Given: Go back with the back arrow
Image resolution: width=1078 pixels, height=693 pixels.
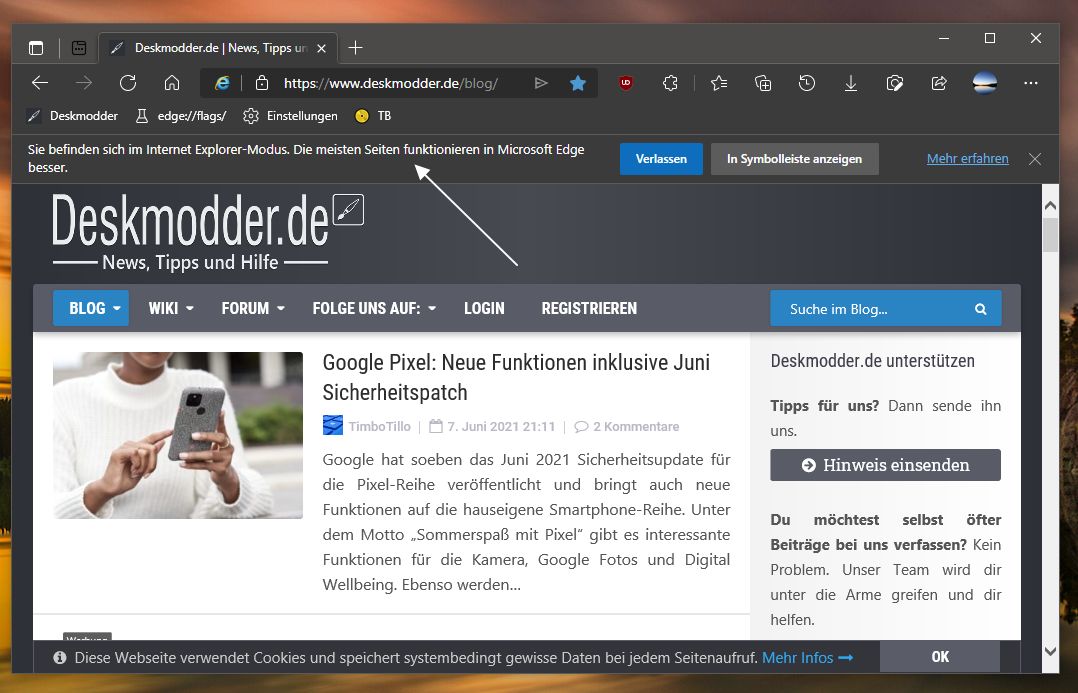Looking at the screenshot, I should [40, 83].
